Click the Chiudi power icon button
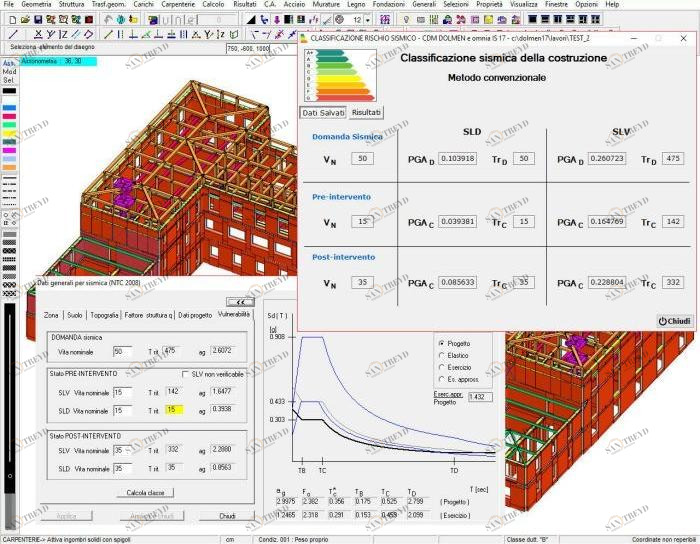700x544 pixels. coord(674,320)
